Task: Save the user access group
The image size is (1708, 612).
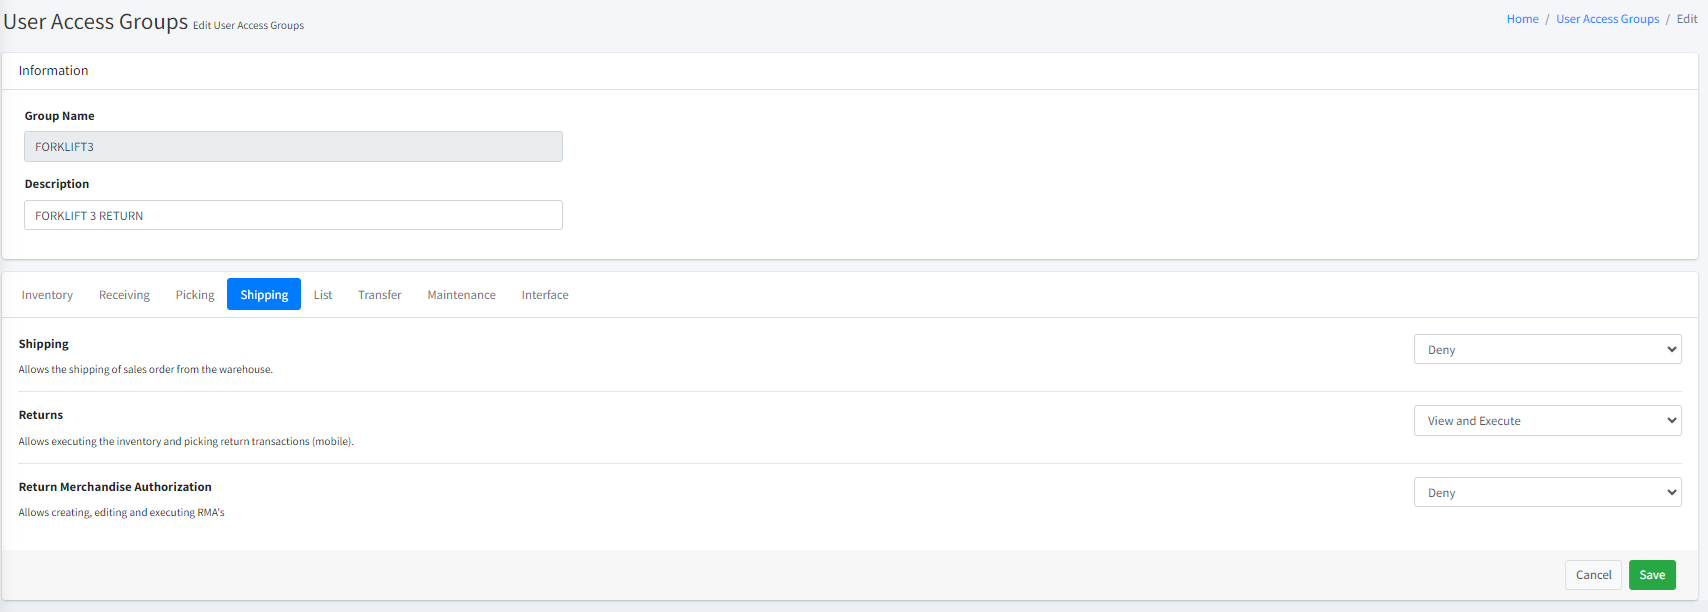Action: point(1652,575)
